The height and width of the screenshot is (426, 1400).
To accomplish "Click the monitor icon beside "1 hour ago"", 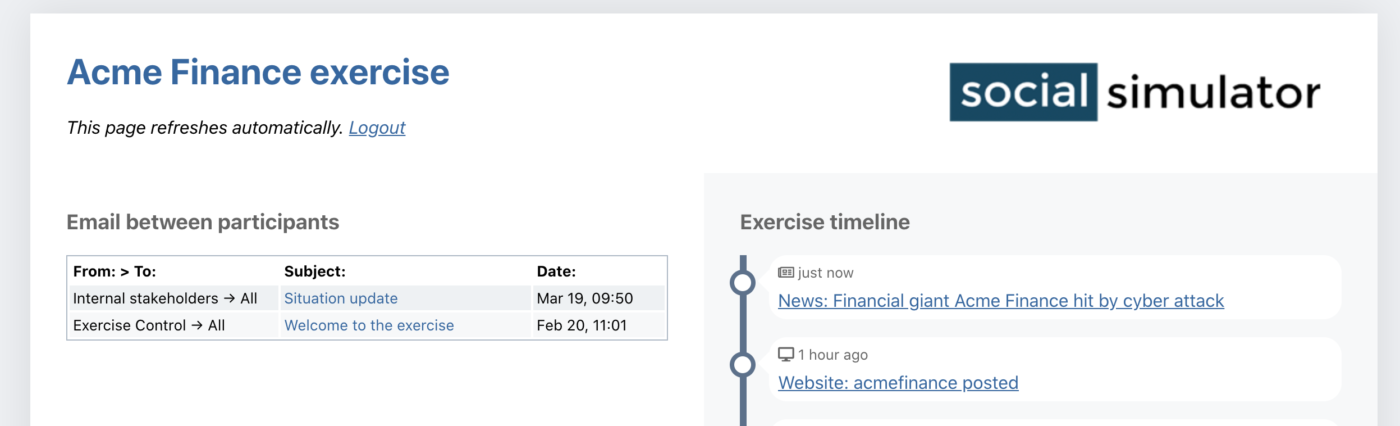I will point(786,355).
